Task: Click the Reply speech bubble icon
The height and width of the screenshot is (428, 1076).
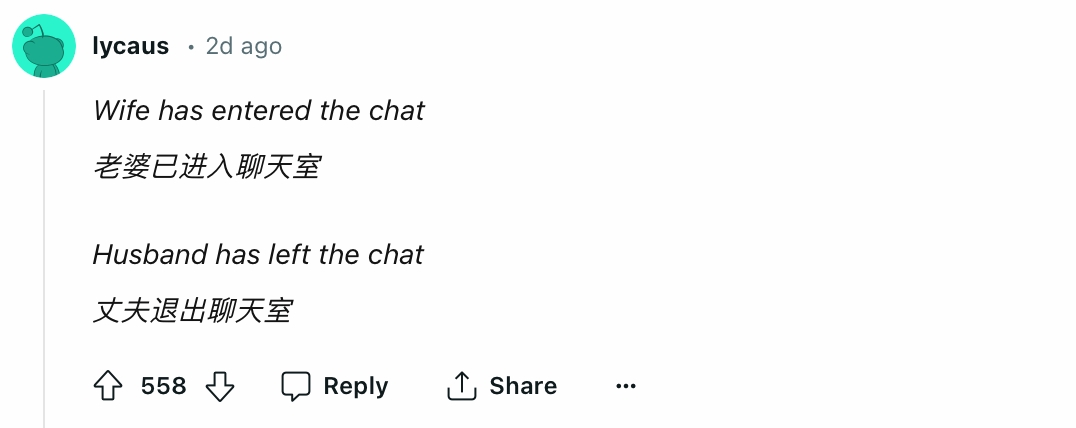Action: 296,386
